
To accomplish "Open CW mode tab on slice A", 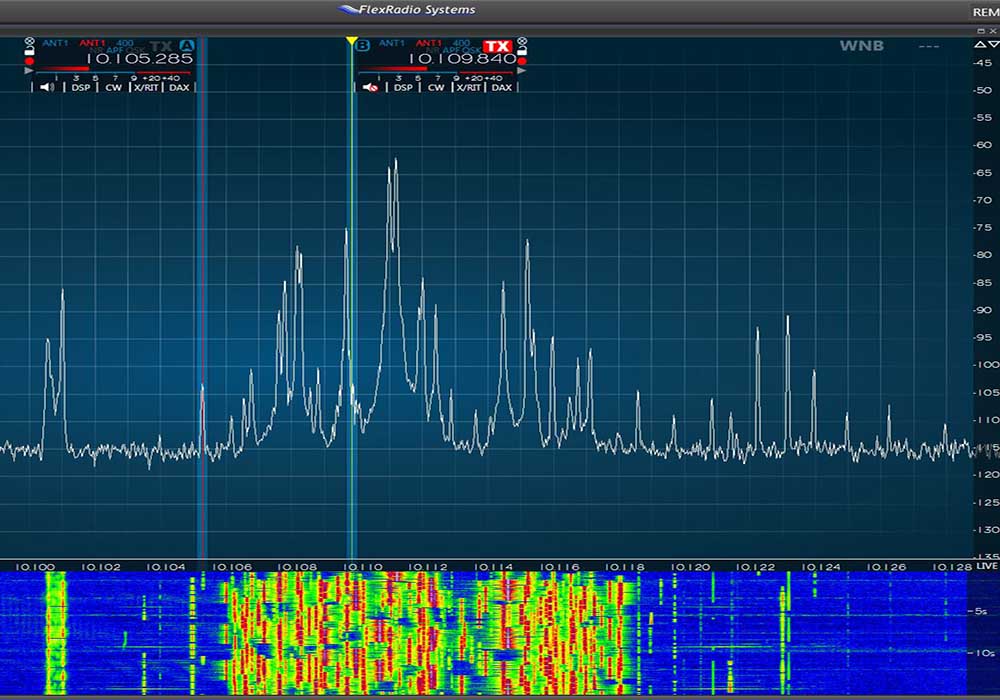I will [x=114, y=87].
